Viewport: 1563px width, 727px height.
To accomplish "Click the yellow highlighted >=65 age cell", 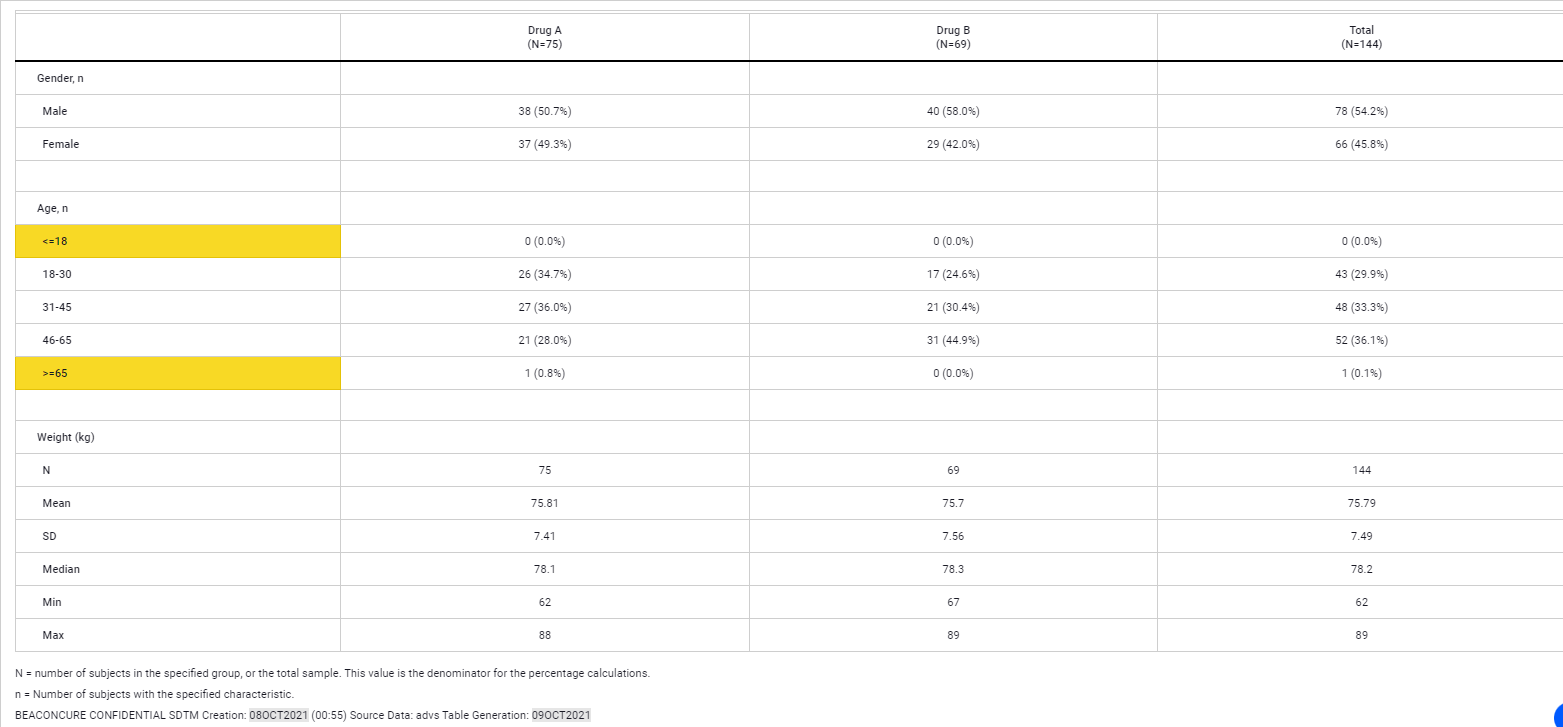I will pyautogui.click(x=178, y=373).
